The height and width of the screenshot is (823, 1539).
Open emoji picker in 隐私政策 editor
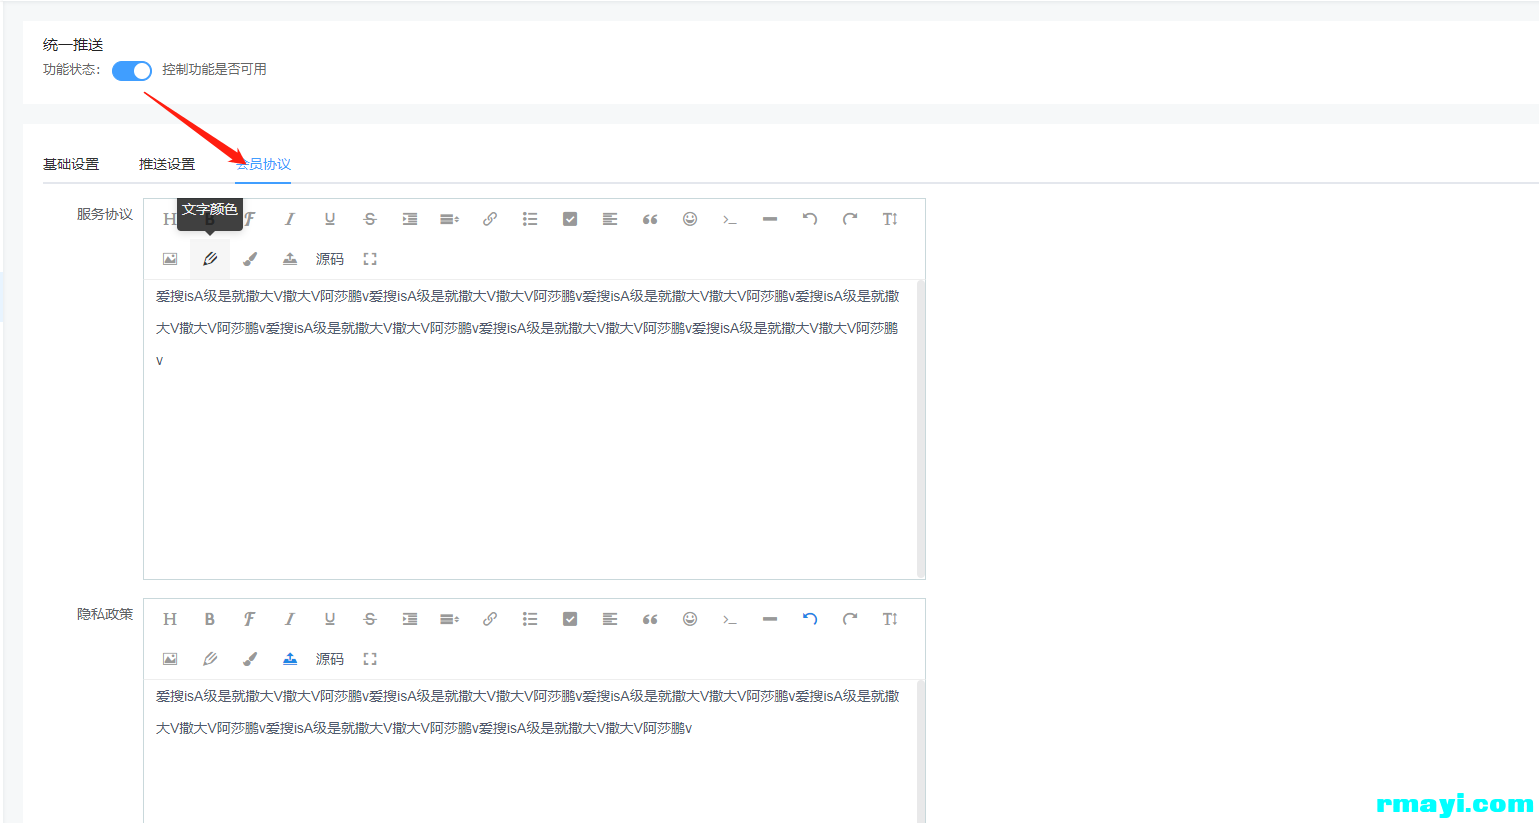[x=690, y=619]
